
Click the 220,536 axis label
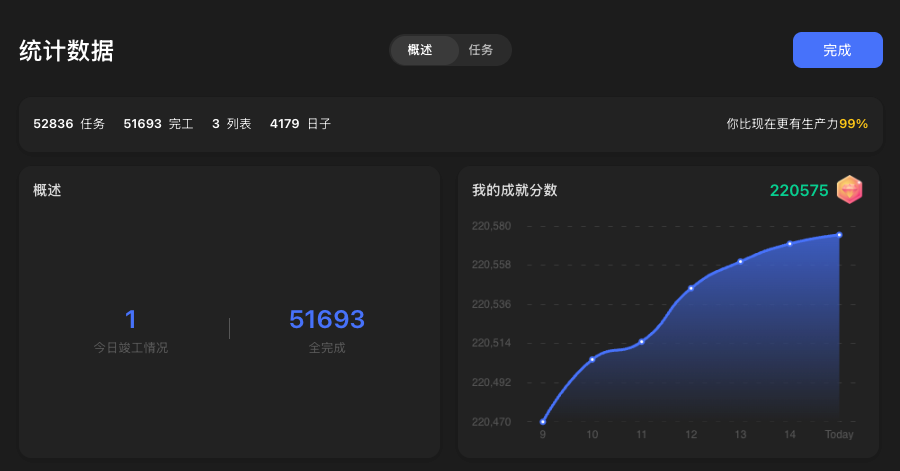491,304
